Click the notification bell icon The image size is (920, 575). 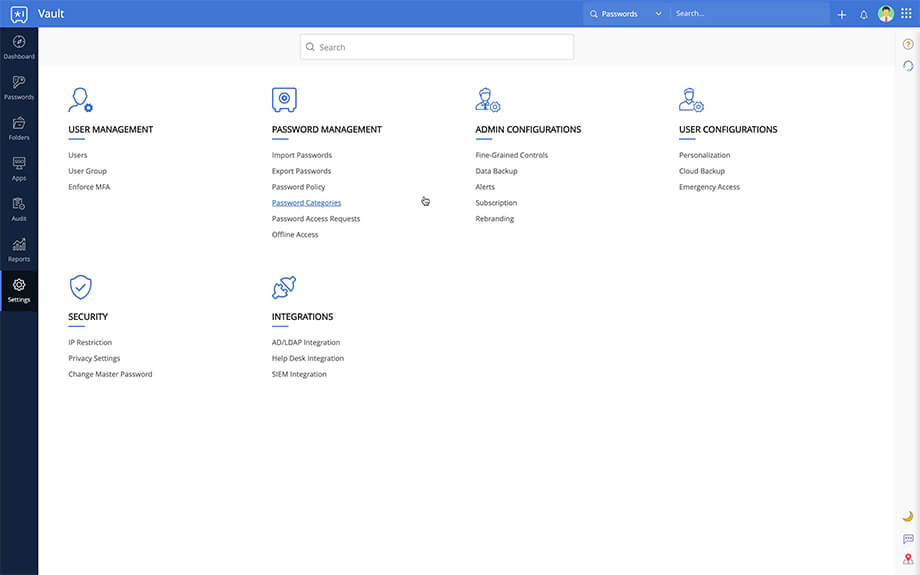pos(864,14)
